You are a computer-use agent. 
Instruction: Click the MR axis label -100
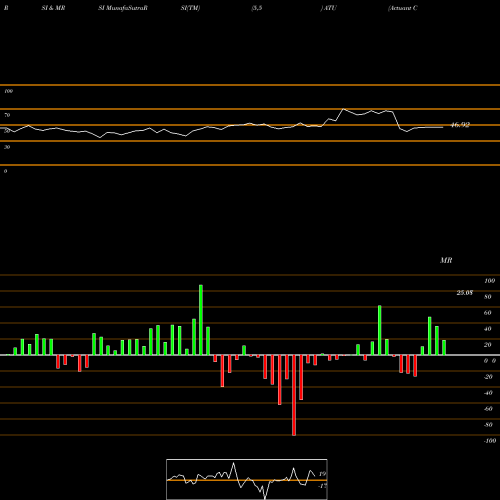pos(490,441)
